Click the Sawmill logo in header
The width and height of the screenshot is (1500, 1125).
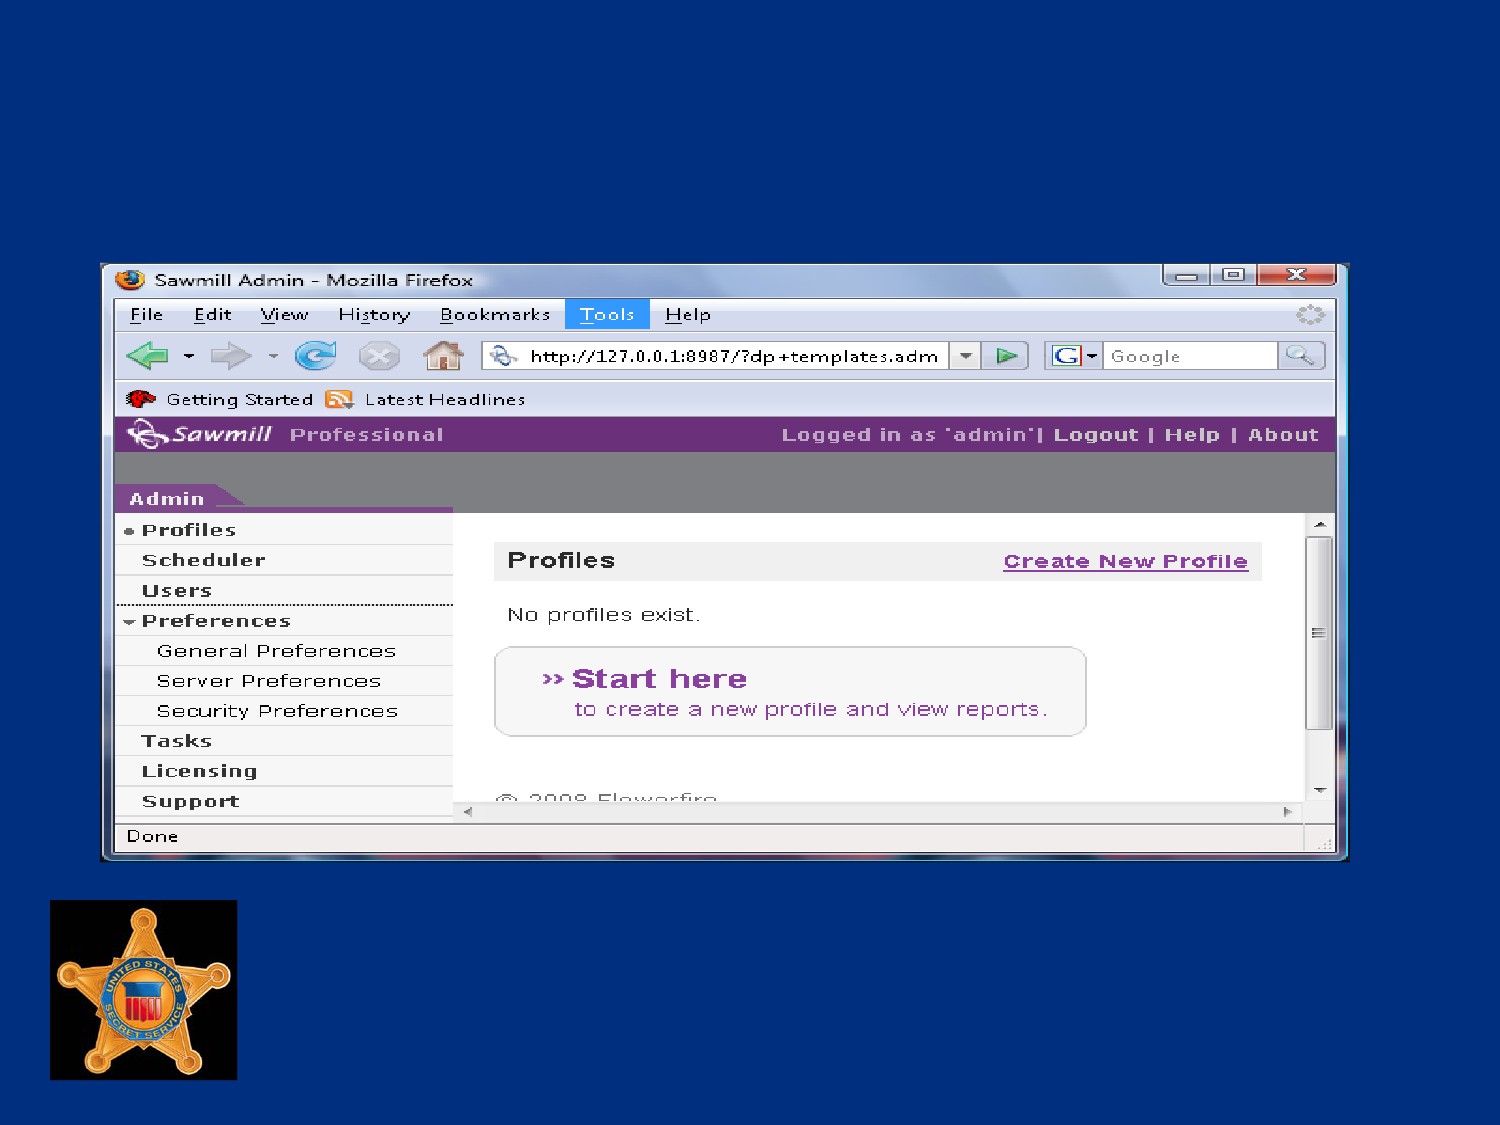(200, 434)
